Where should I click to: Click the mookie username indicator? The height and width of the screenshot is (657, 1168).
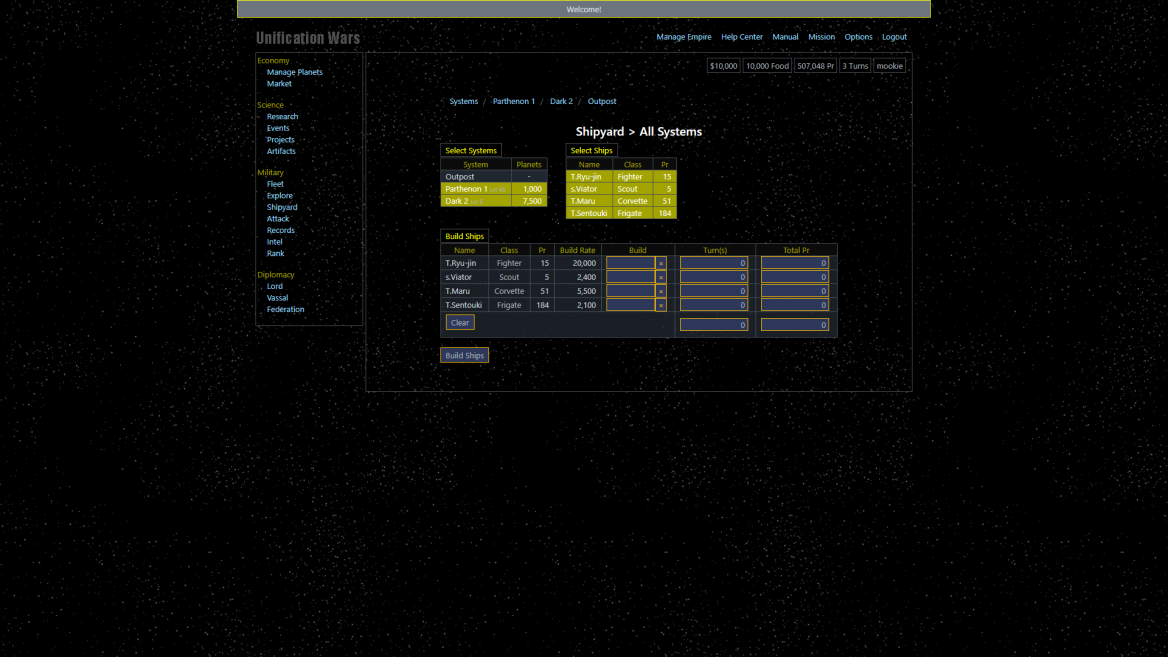(889, 65)
